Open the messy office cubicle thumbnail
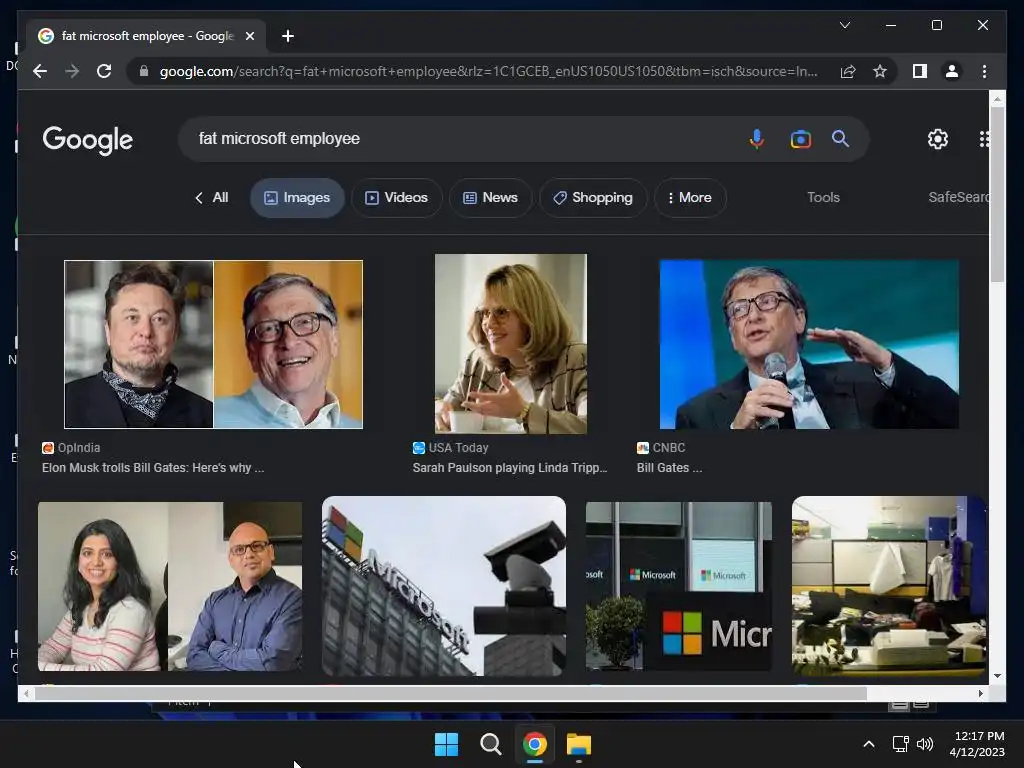This screenshot has height=768, width=1024. [x=889, y=586]
